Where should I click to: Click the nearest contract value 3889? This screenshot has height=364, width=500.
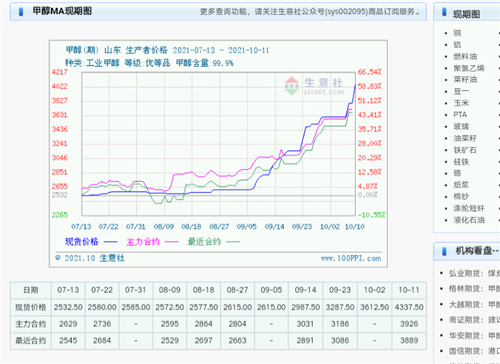click(x=409, y=341)
